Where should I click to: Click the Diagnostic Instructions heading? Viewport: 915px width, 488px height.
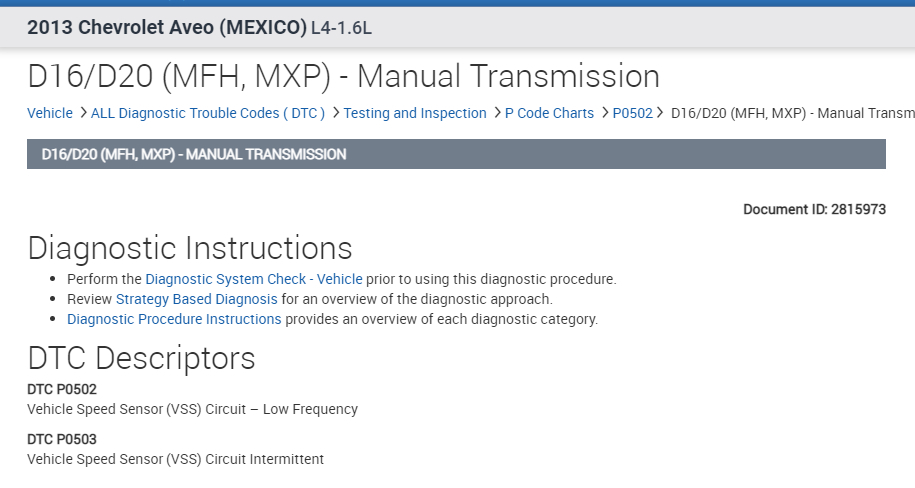pos(190,248)
